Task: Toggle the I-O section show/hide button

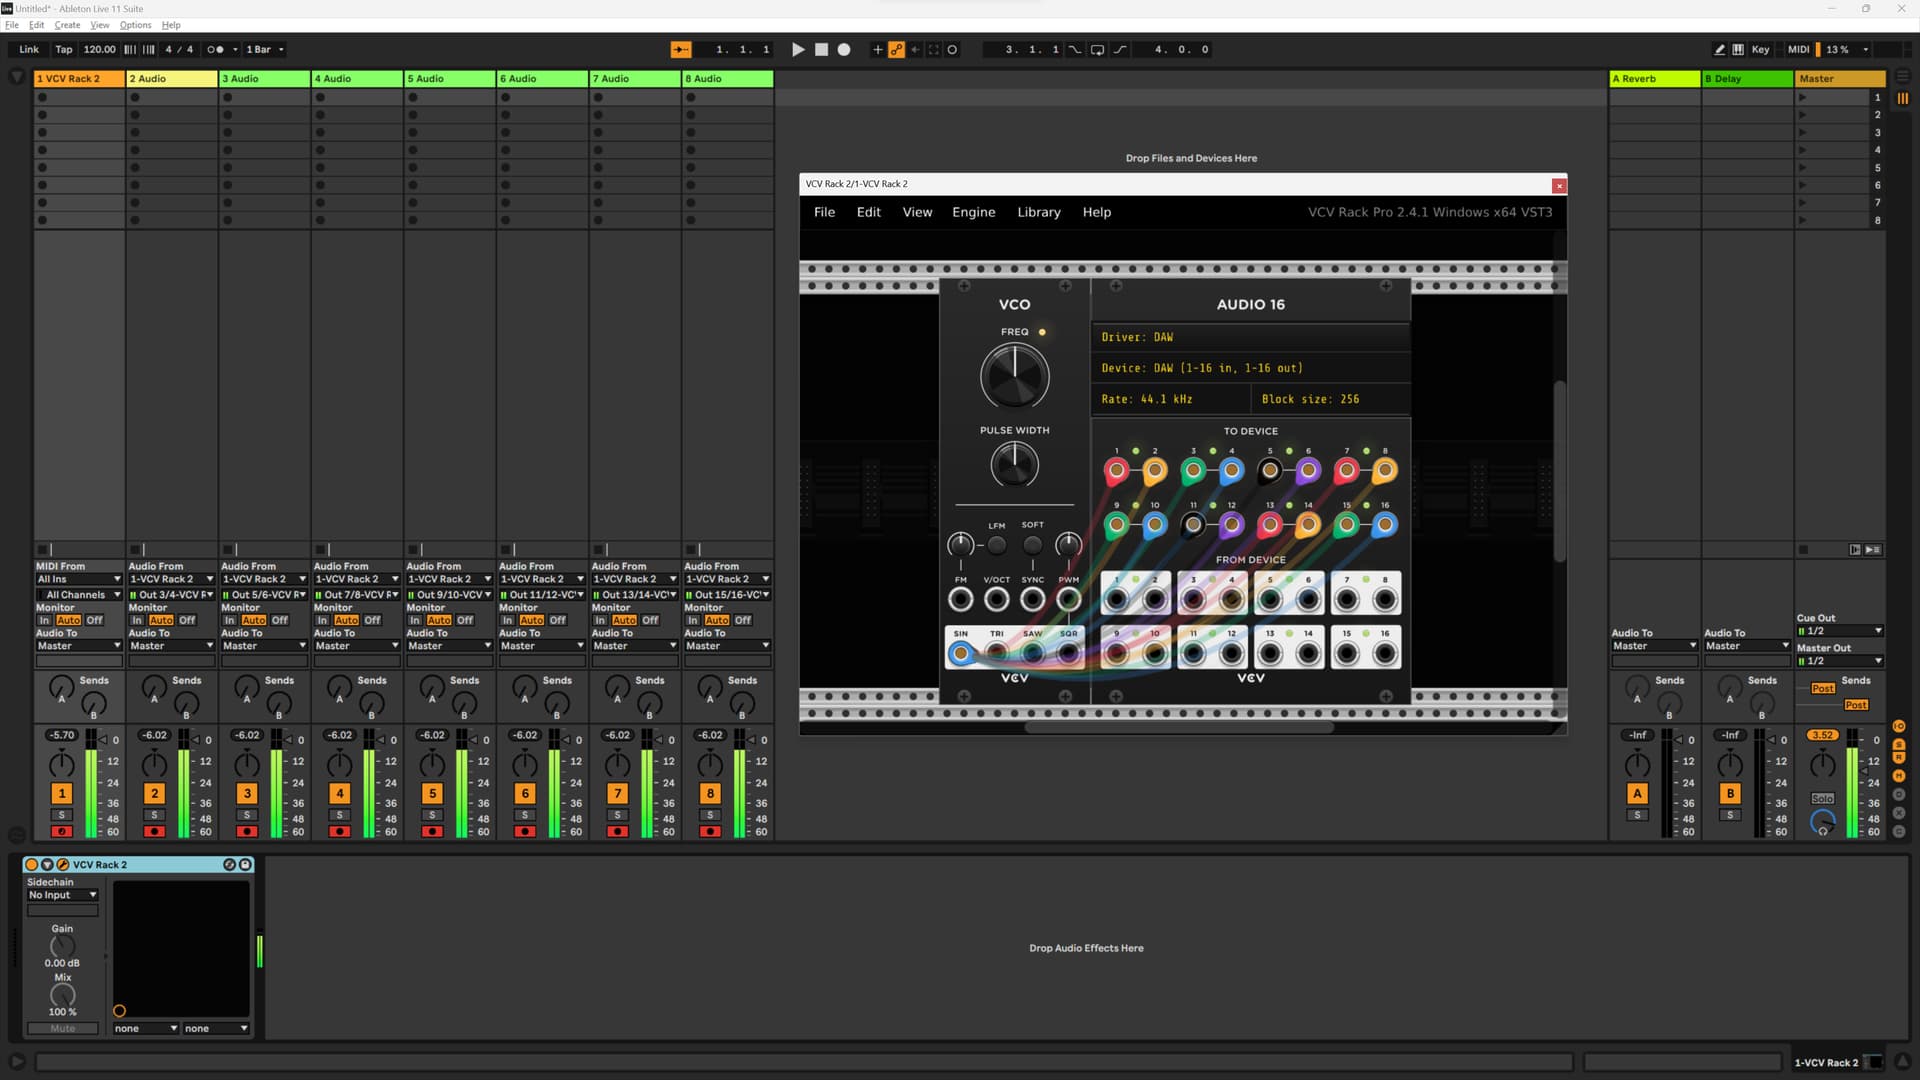Action: 1898,726
